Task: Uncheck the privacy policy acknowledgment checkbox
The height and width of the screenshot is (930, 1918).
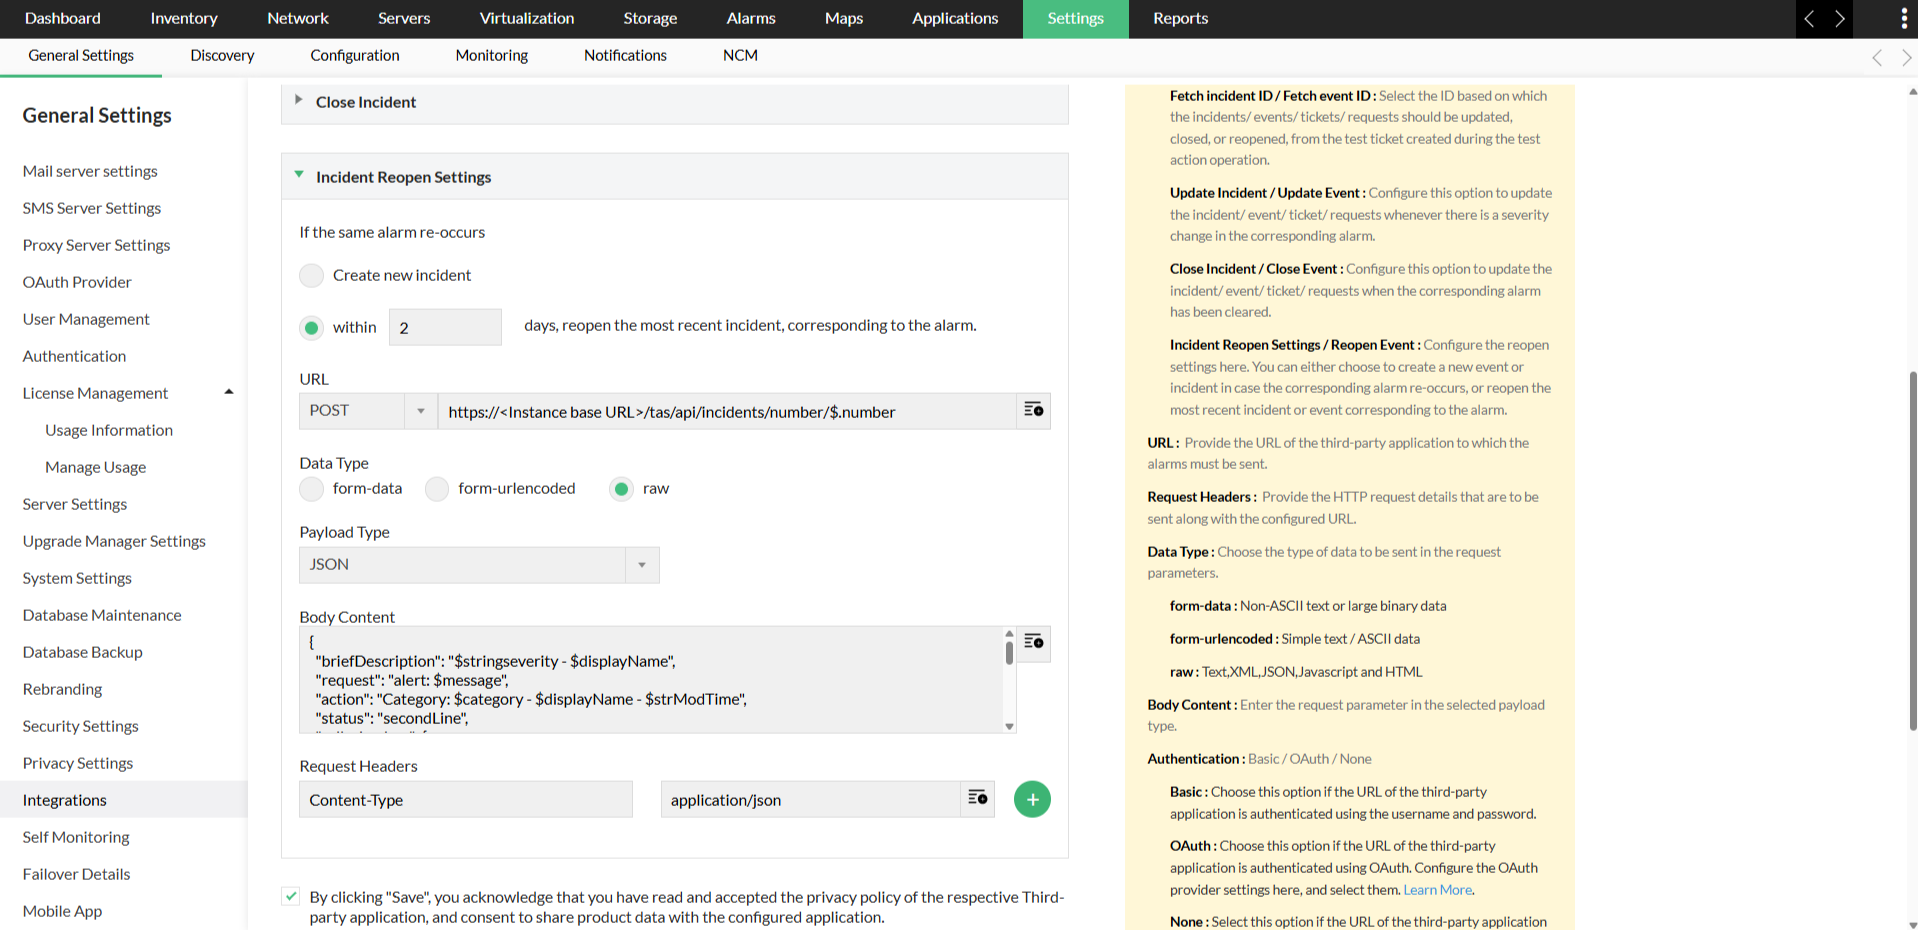Action: 290,896
